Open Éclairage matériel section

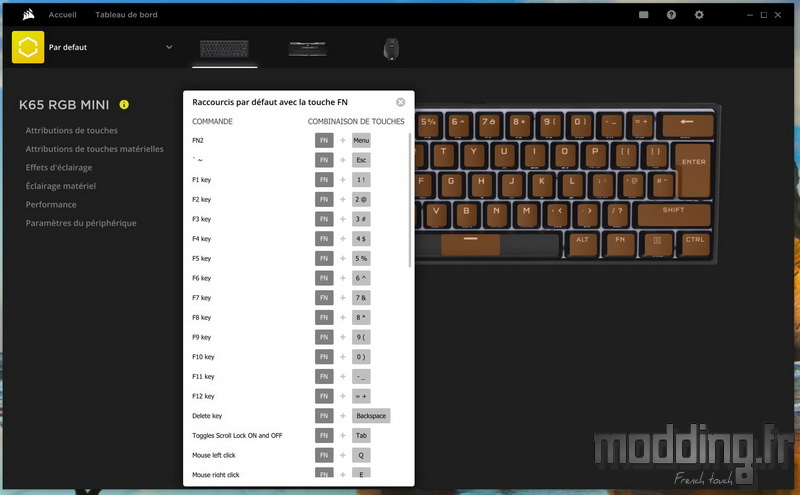(x=61, y=186)
